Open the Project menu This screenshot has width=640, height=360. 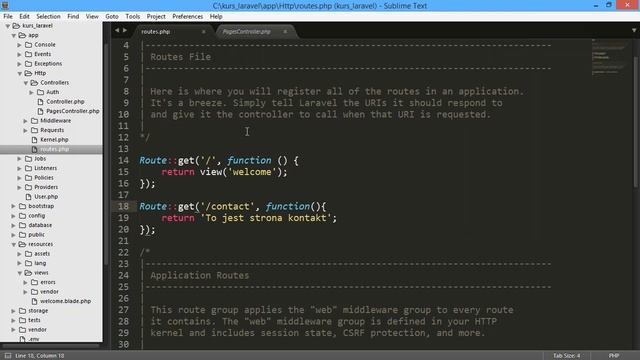(156, 16)
